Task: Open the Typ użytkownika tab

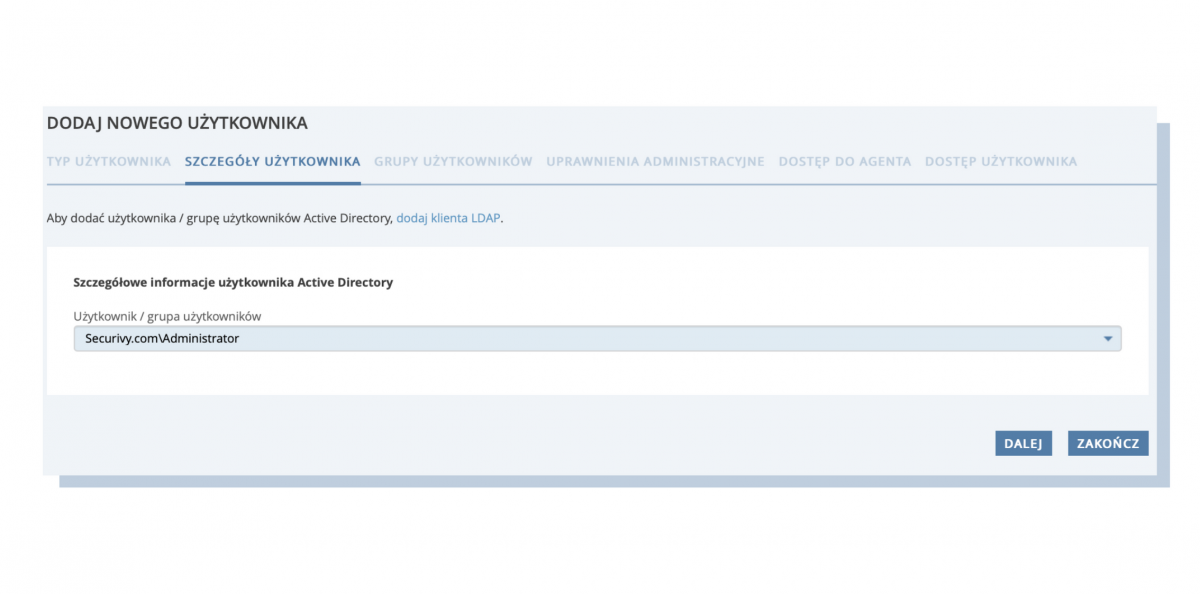Action: 108,161
